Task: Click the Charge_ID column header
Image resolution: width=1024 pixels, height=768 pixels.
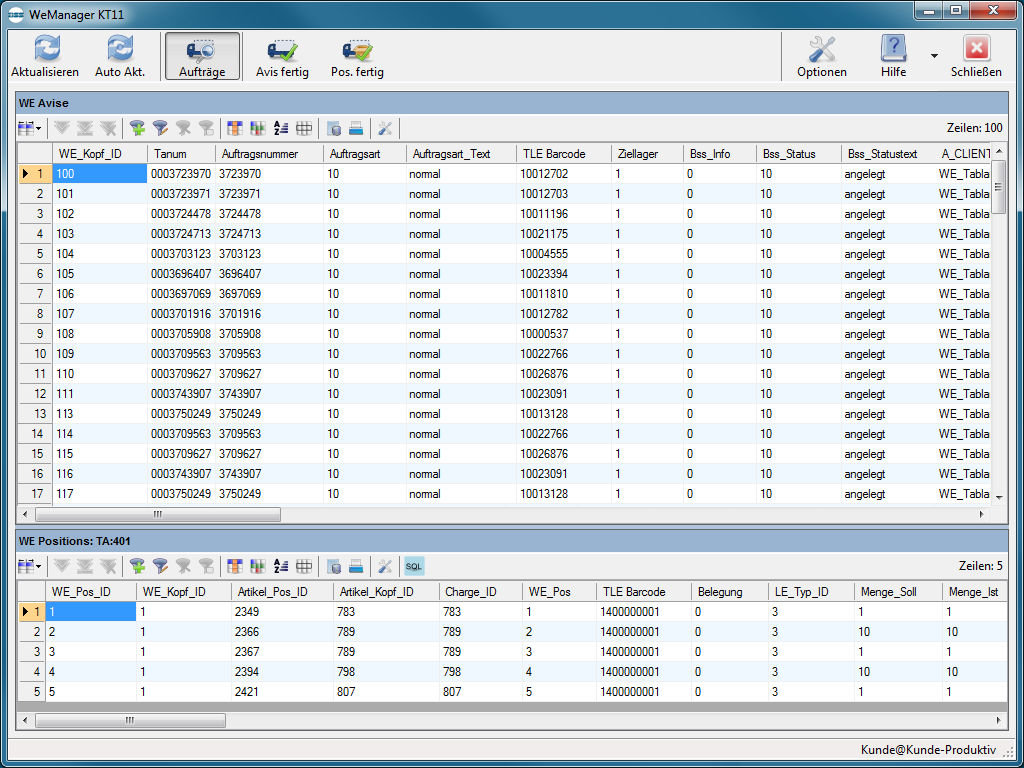Action: (481, 592)
